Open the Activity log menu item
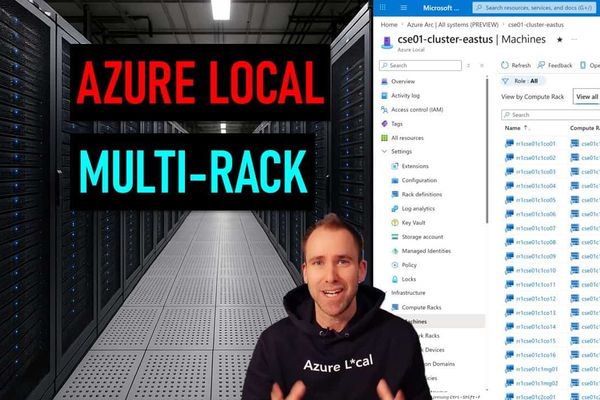 click(x=405, y=96)
